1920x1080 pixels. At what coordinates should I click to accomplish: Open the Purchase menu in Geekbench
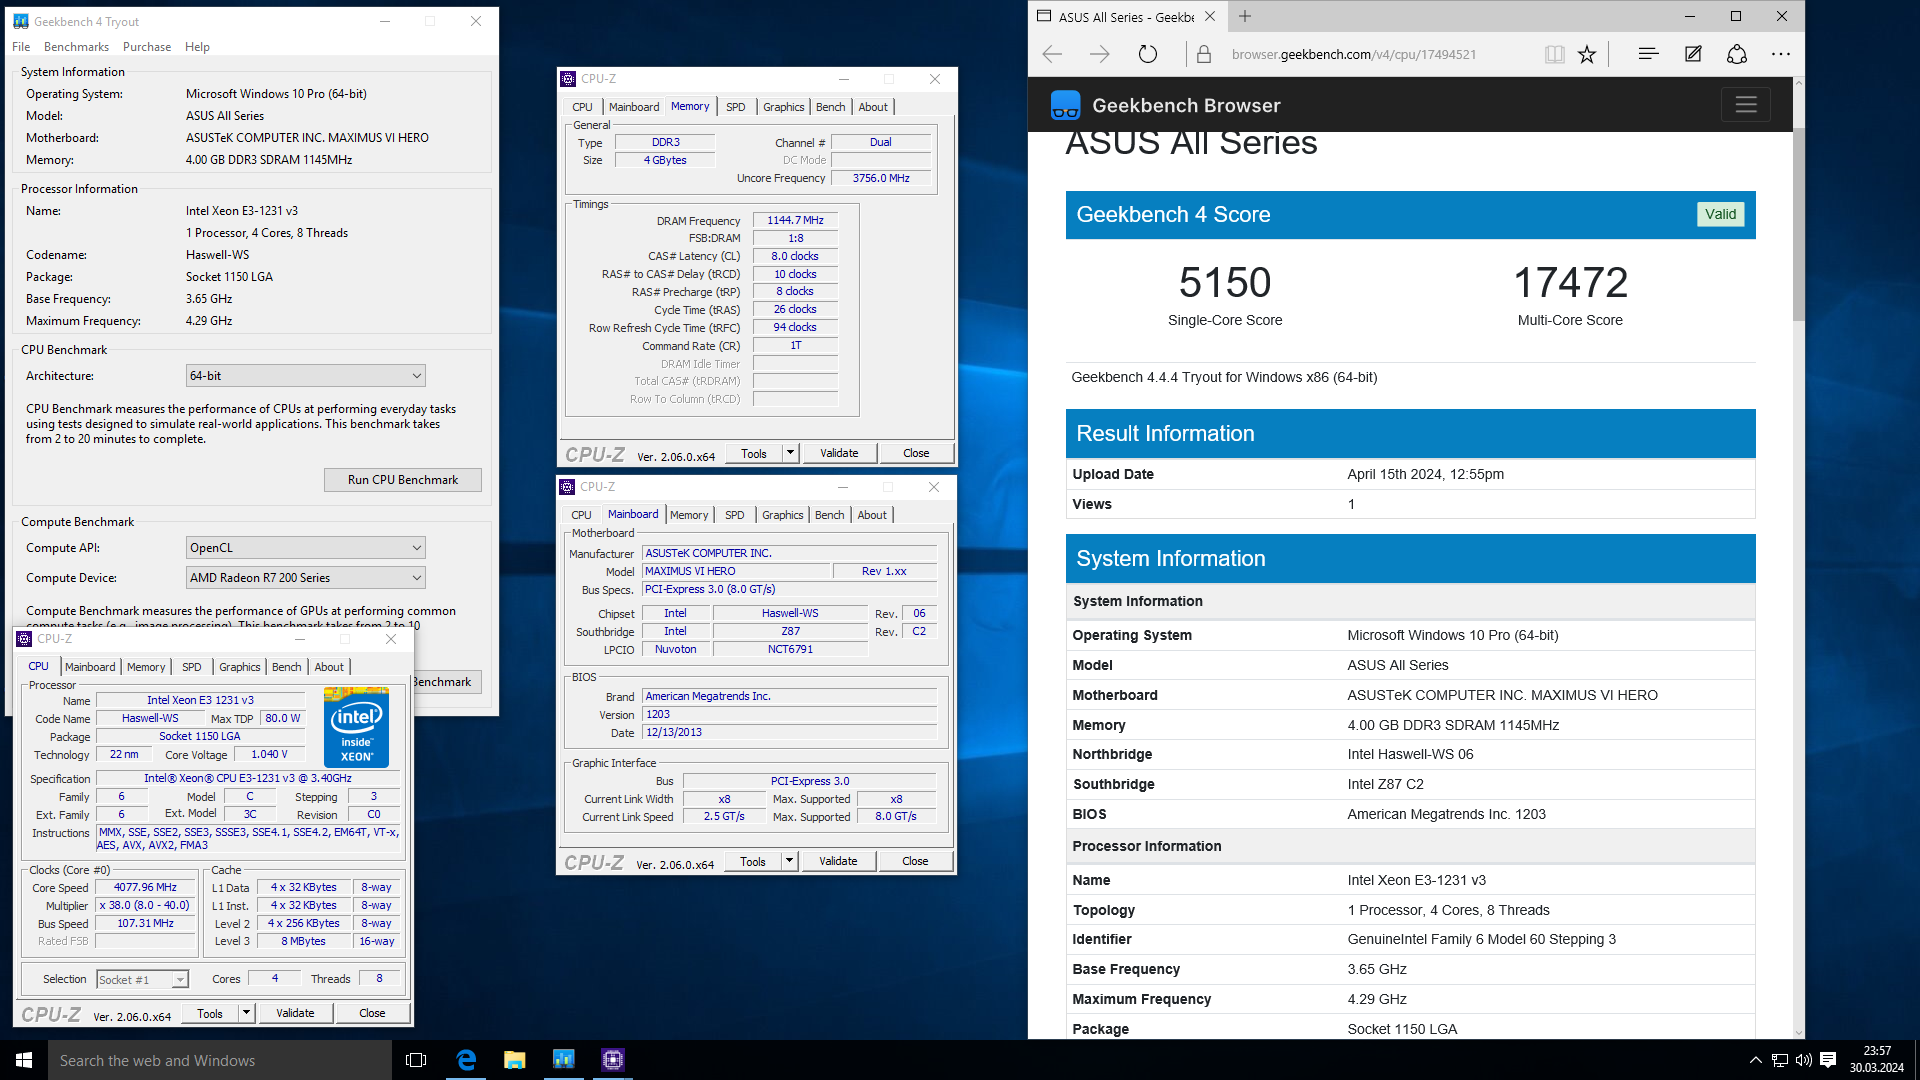pos(147,47)
